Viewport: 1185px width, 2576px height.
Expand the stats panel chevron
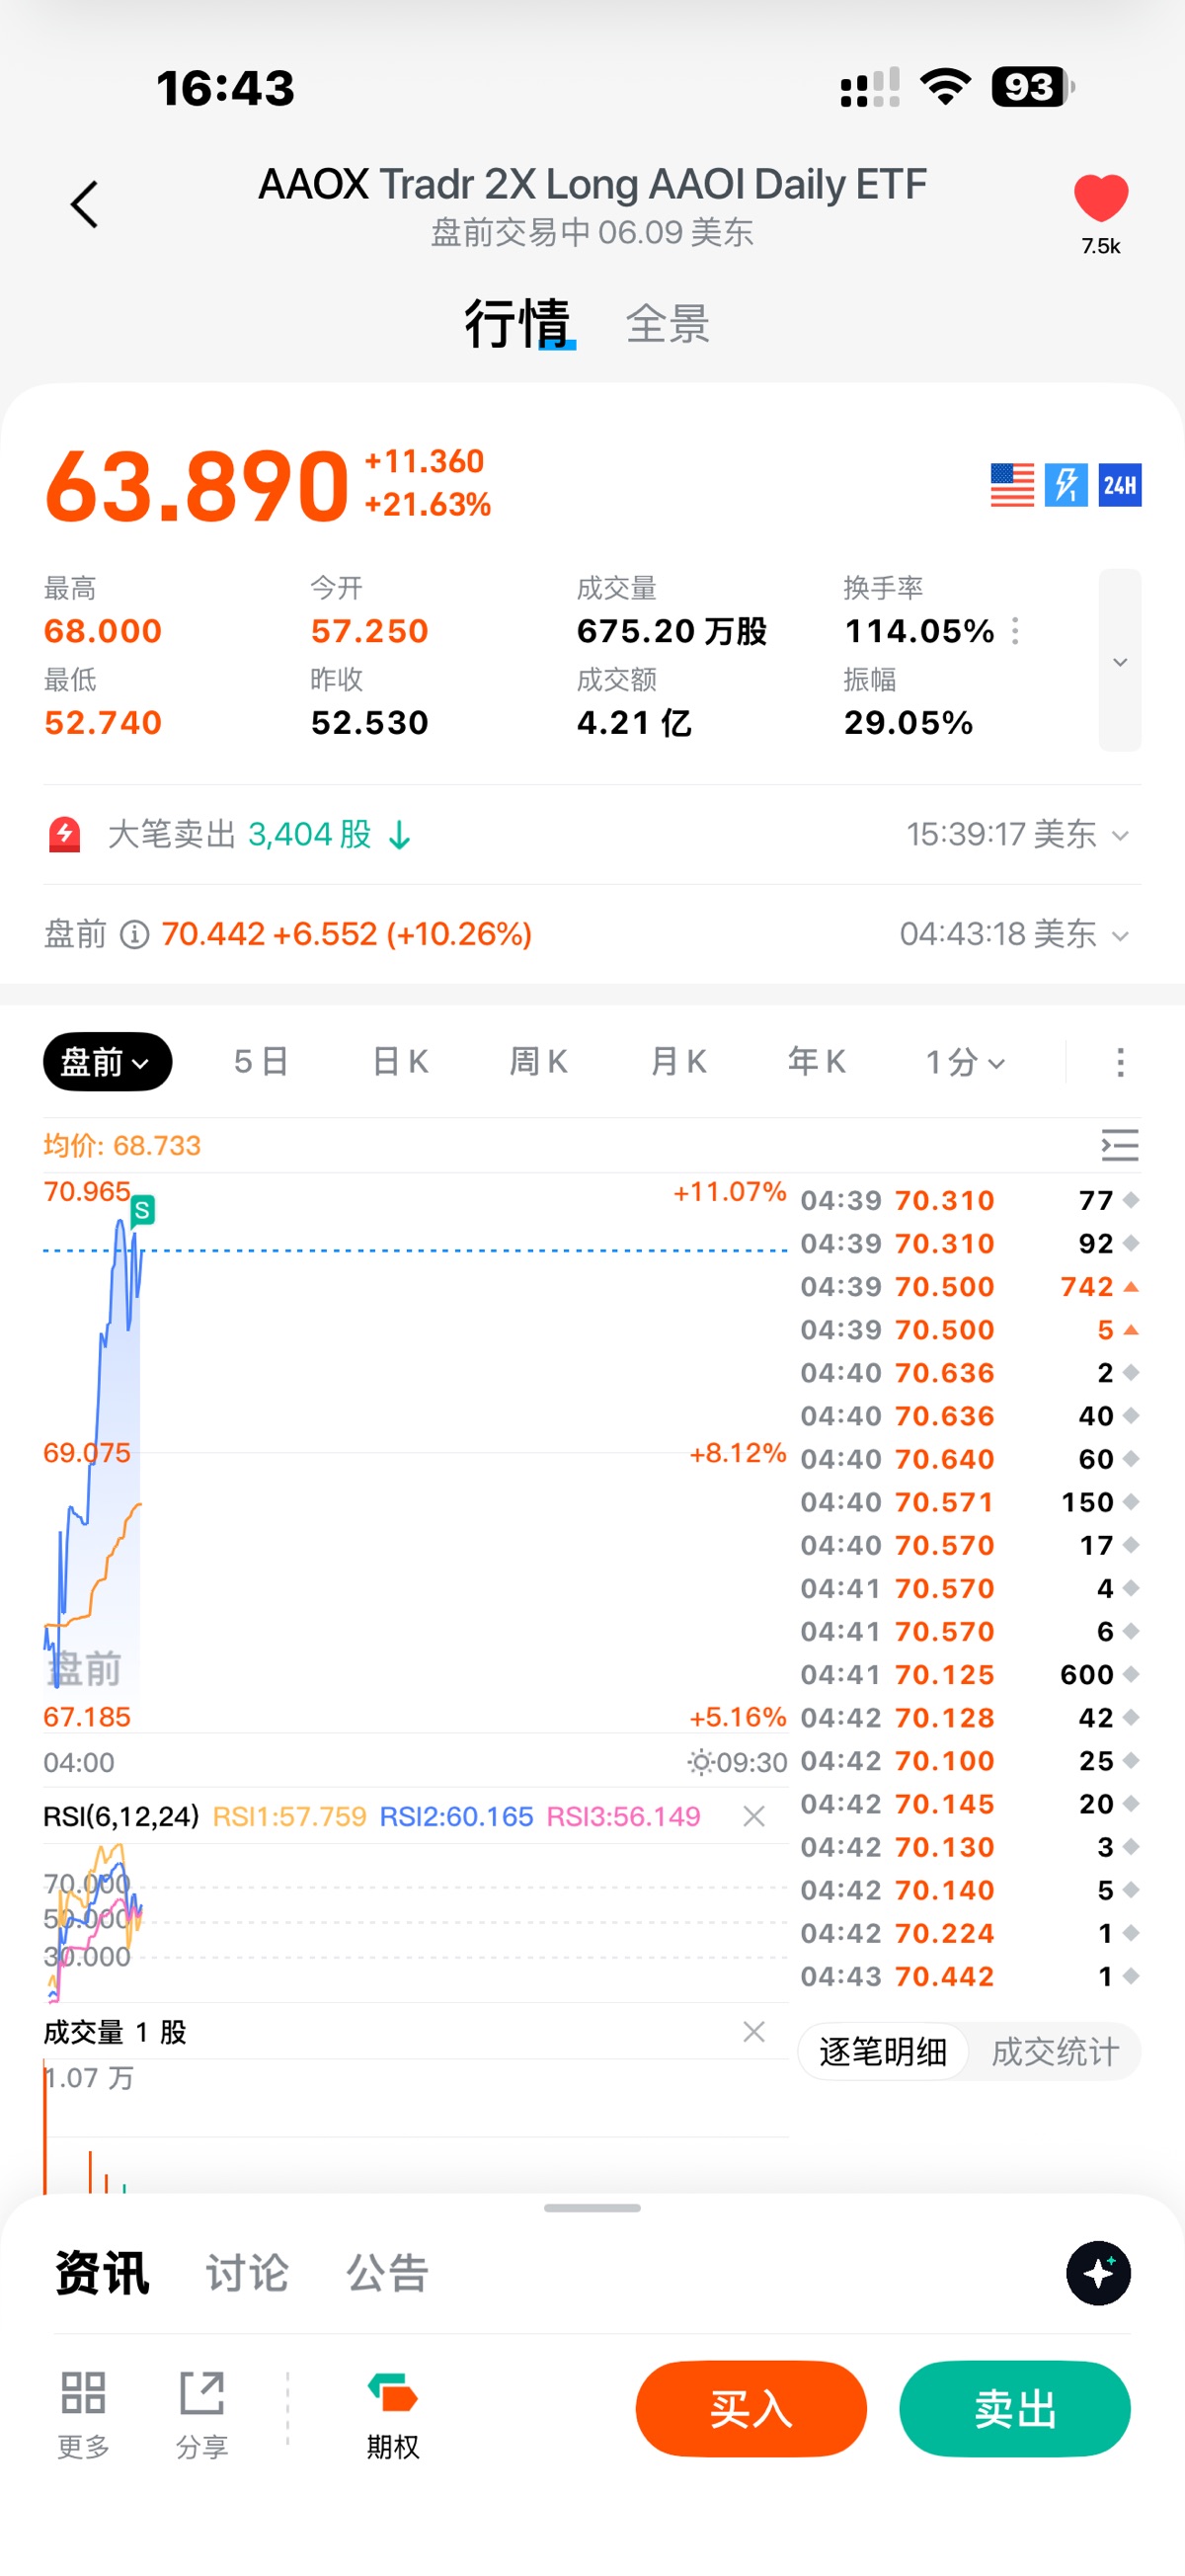pyautogui.click(x=1120, y=660)
